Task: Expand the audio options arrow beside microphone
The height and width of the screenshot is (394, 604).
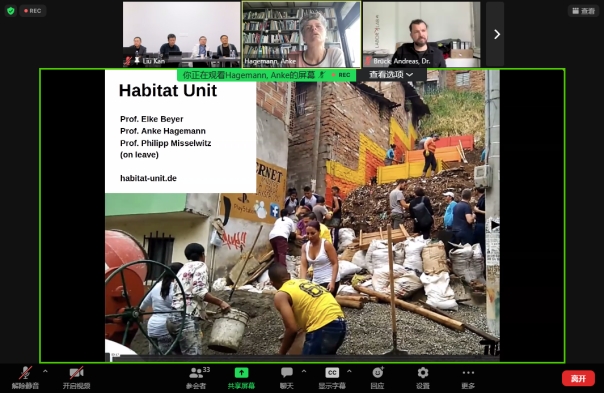Action: click(45, 371)
